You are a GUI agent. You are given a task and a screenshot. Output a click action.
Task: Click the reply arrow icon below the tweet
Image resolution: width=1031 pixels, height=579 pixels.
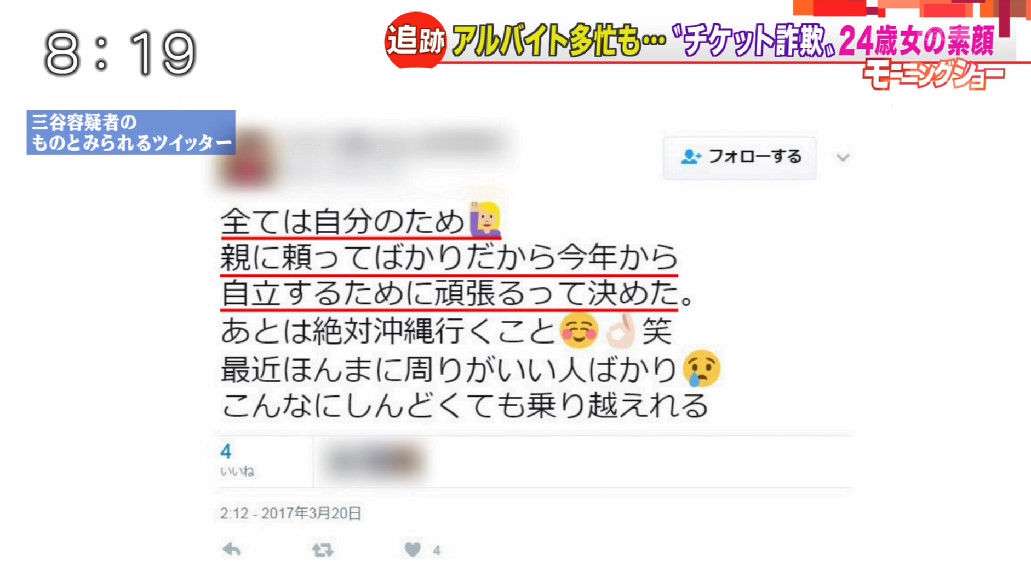231,549
